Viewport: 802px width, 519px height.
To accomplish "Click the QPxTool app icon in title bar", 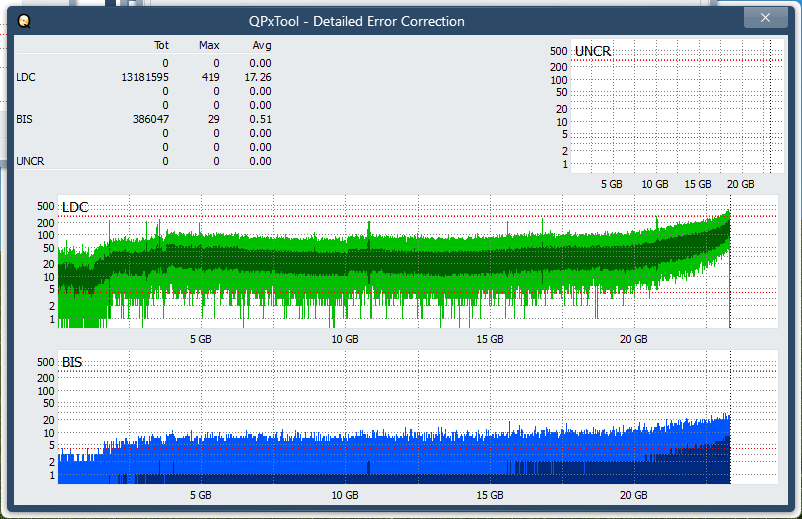I will pos(24,21).
